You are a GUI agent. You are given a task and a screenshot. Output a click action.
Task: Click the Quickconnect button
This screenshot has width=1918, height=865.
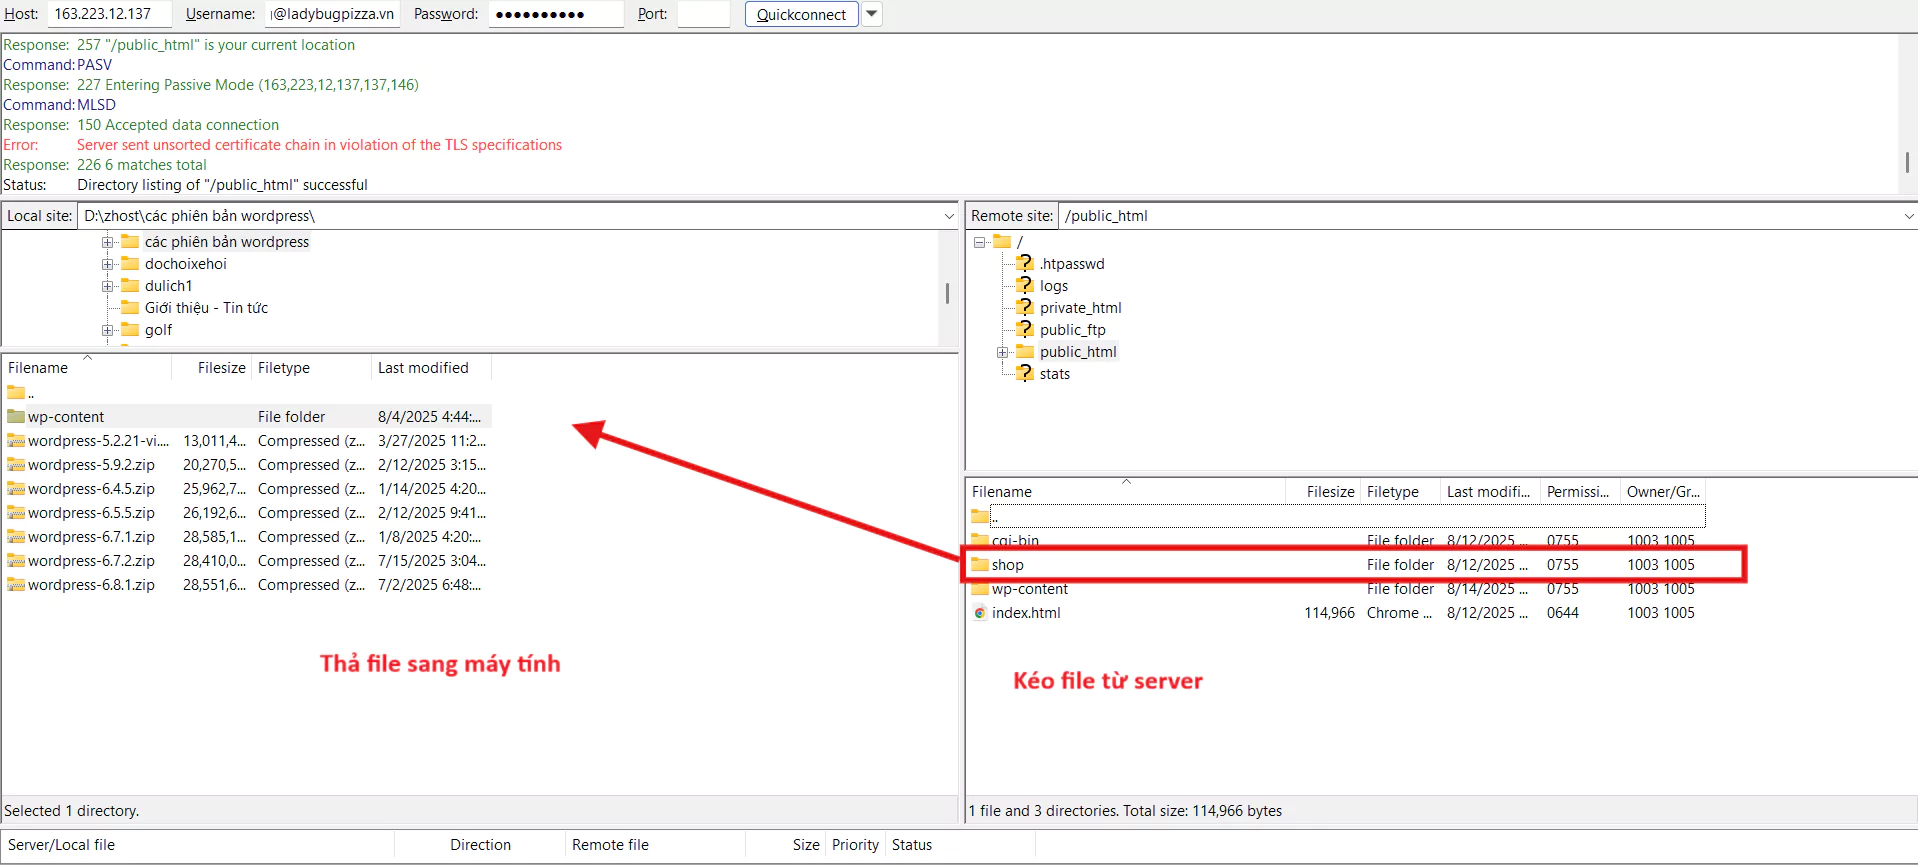[x=801, y=14]
